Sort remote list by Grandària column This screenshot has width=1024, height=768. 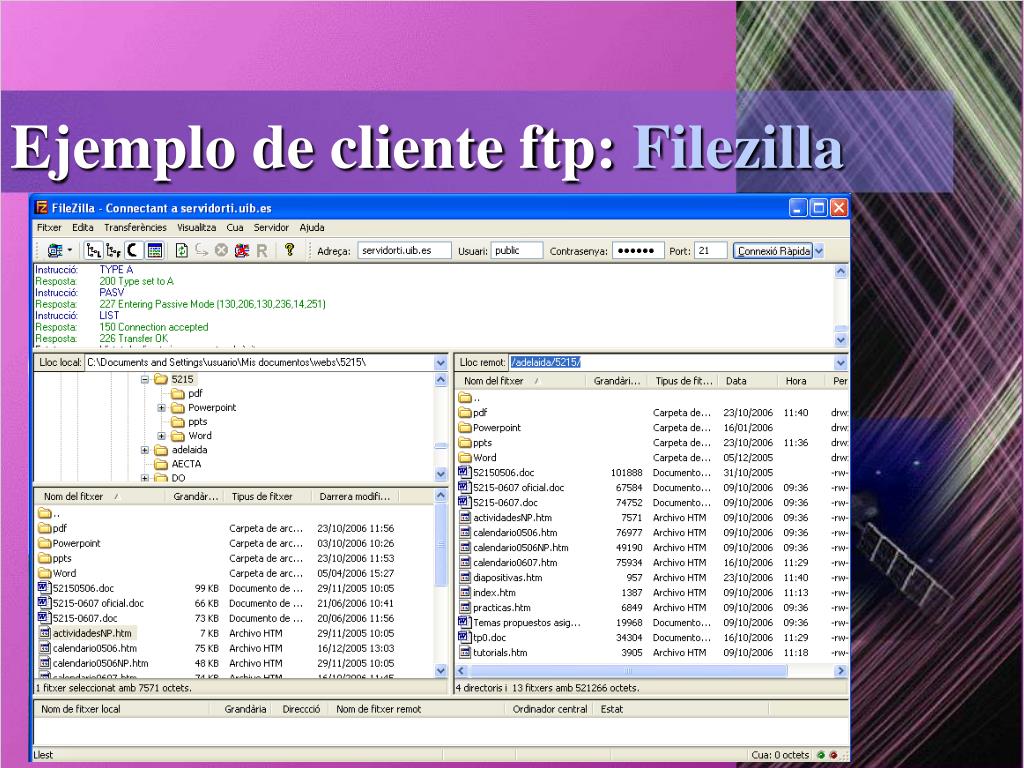pos(616,381)
